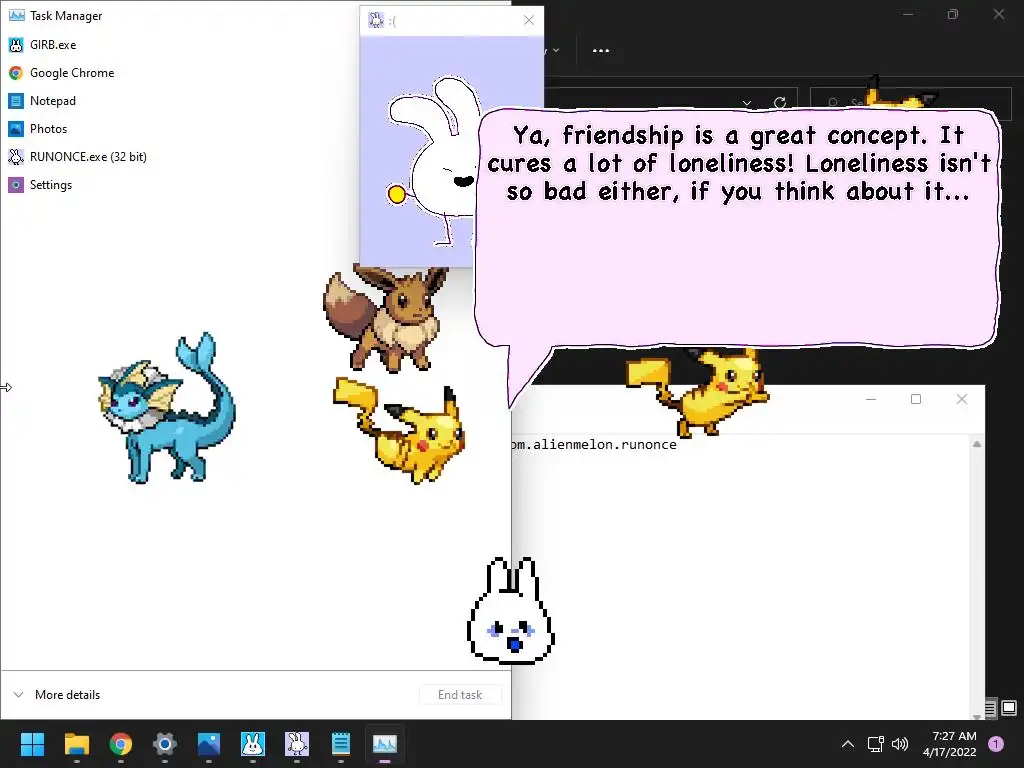Screen dimensions: 1024x768
Task: Show hidden system tray icons
Action: [848, 744]
